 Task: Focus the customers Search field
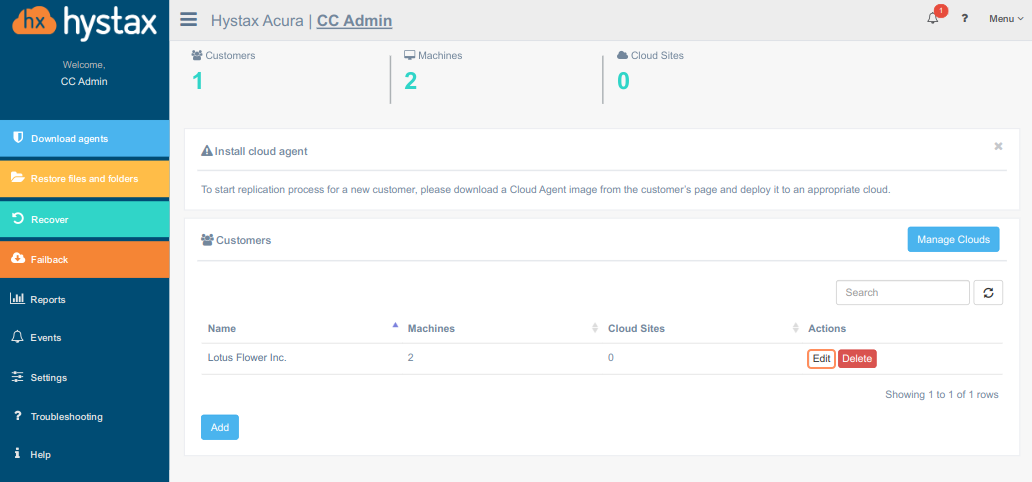(x=902, y=292)
